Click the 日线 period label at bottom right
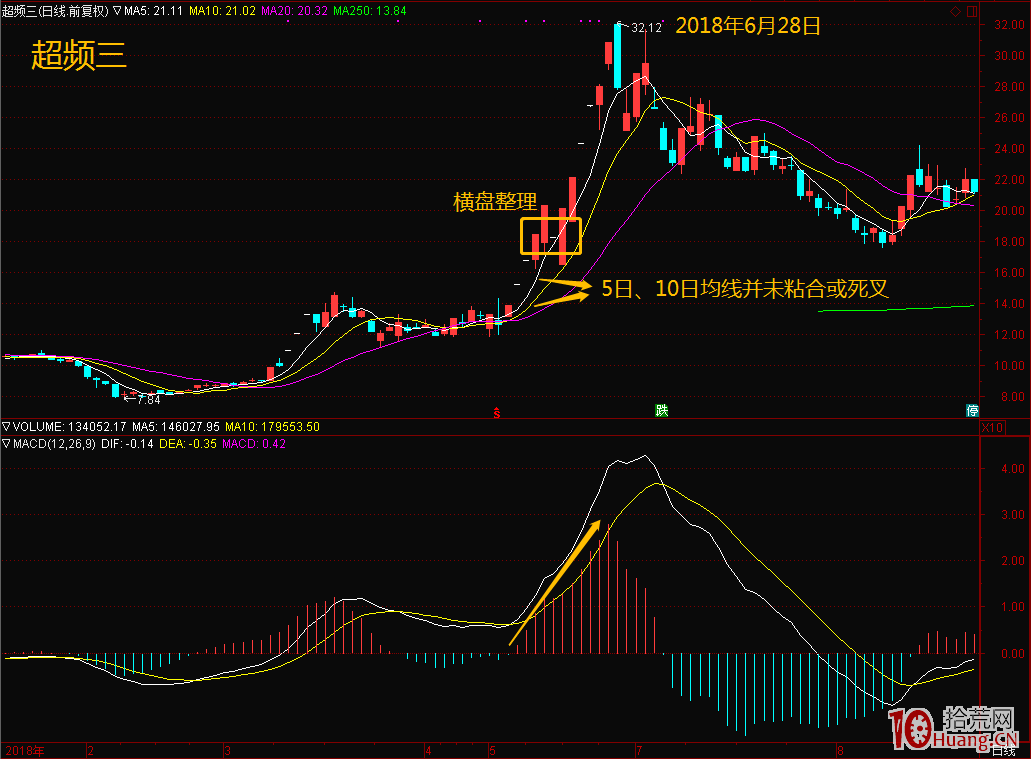Viewport: 1031px width, 759px height. click(x=1003, y=750)
